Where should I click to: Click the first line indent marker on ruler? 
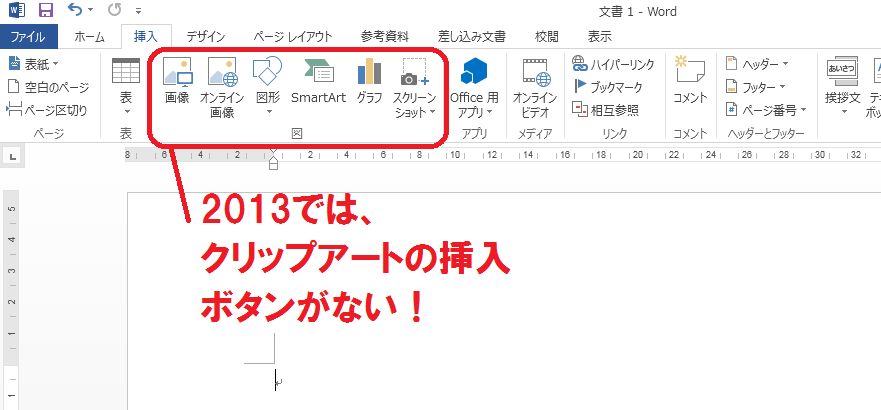(x=273, y=152)
